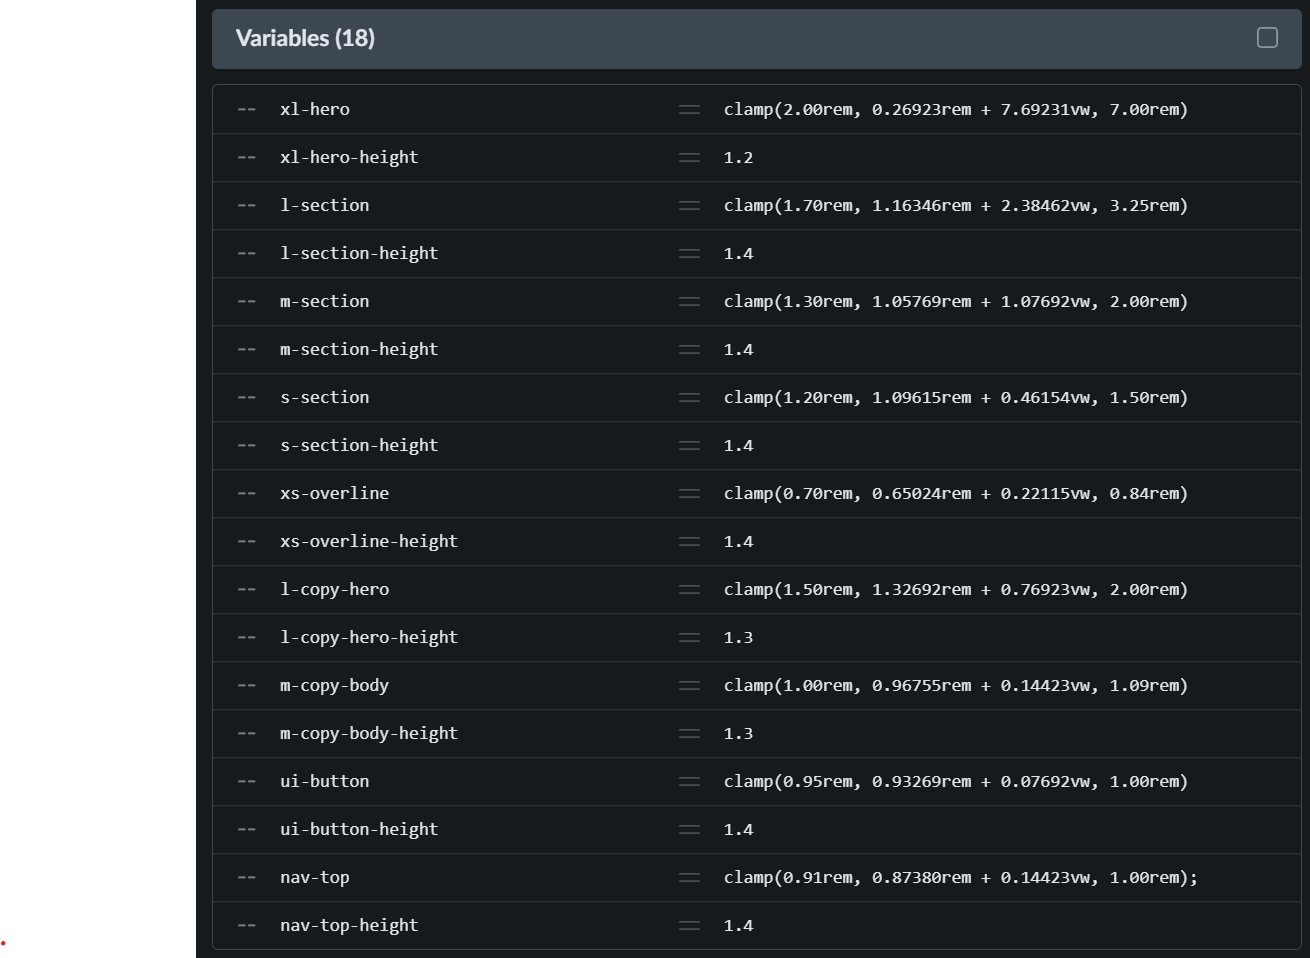Click the l-copy-hero-height value 1.3

pos(738,638)
